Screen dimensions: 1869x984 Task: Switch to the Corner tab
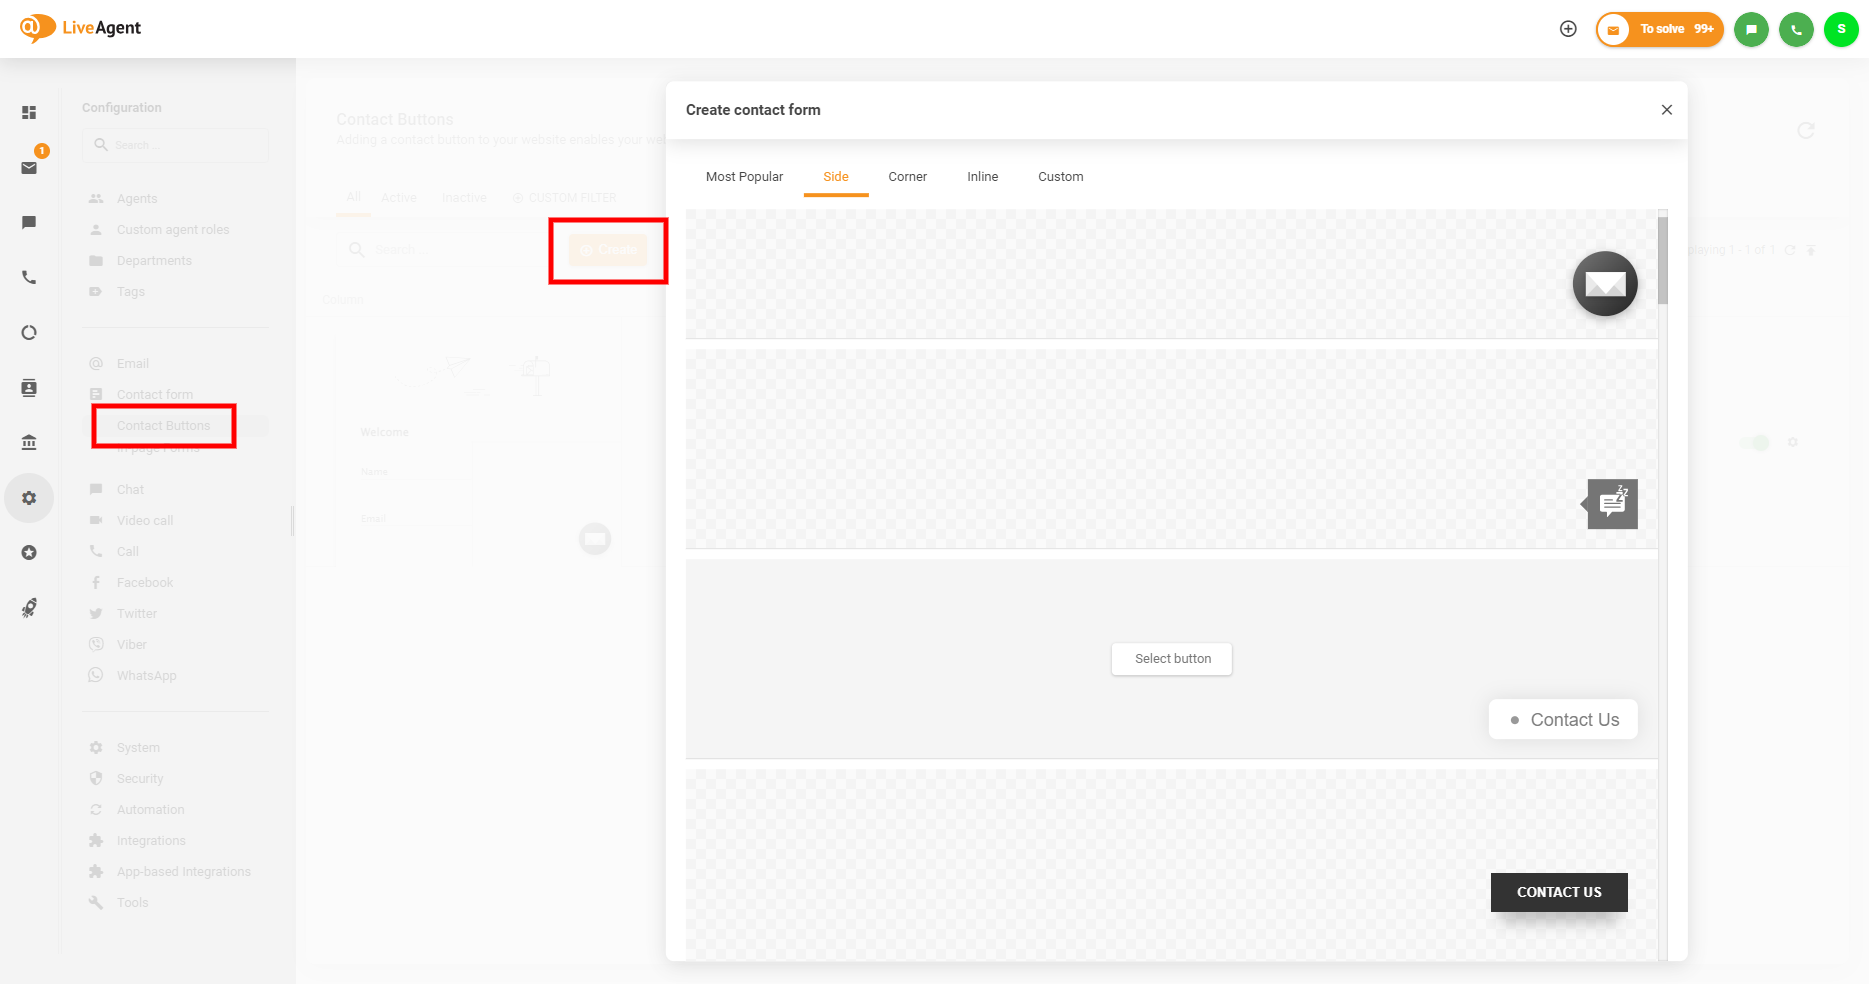point(907,177)
